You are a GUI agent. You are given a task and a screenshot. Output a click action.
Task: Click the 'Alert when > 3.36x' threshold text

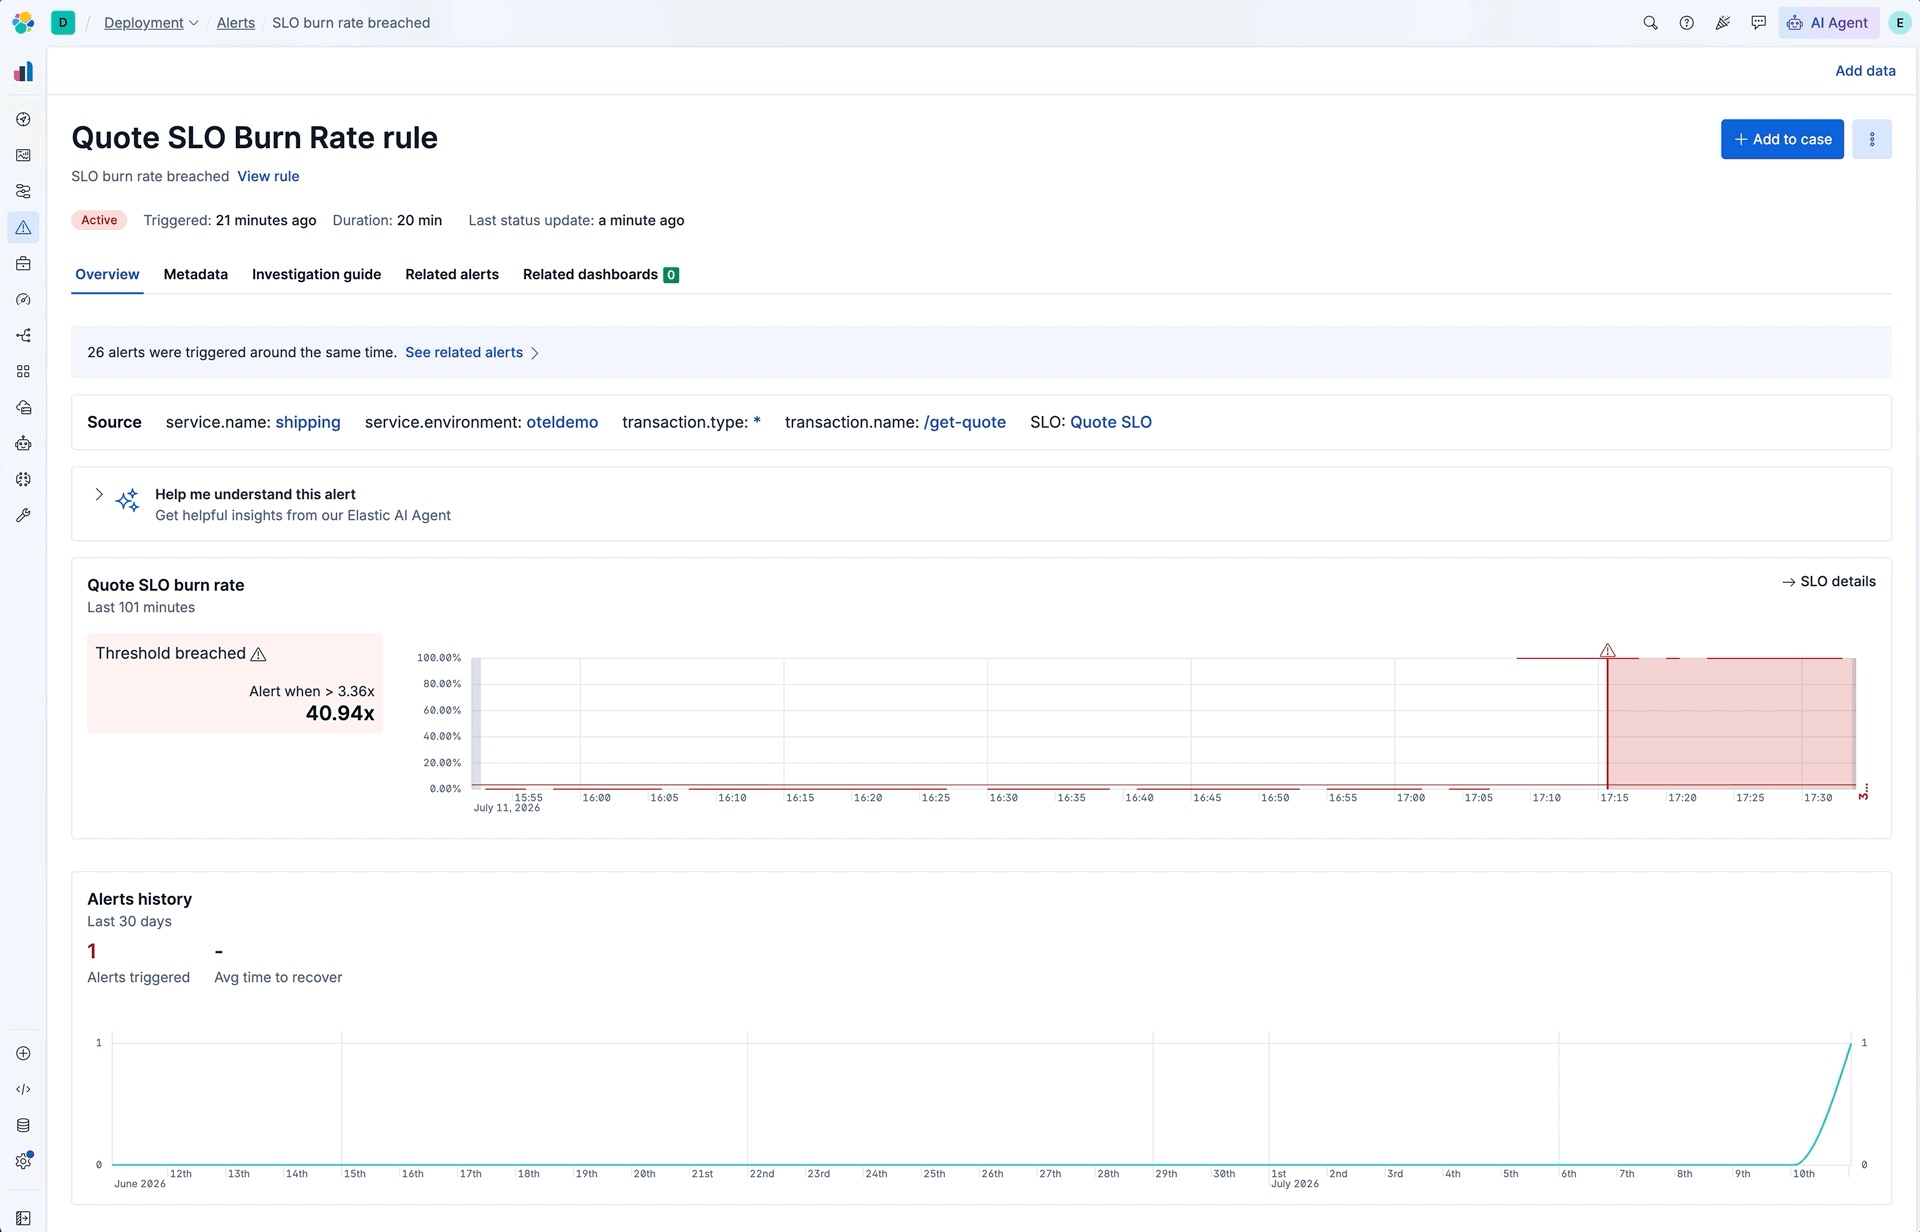(312, 691)
